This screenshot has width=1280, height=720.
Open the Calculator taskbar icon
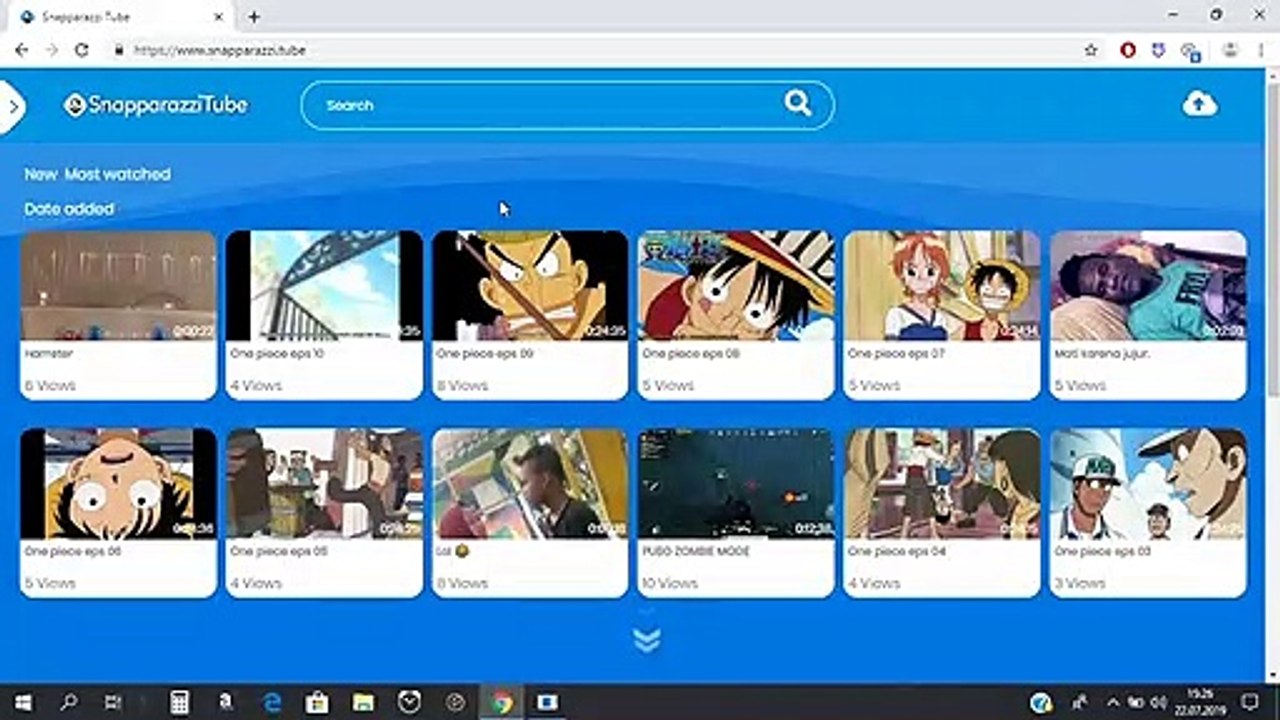click(x=179, y=702)
